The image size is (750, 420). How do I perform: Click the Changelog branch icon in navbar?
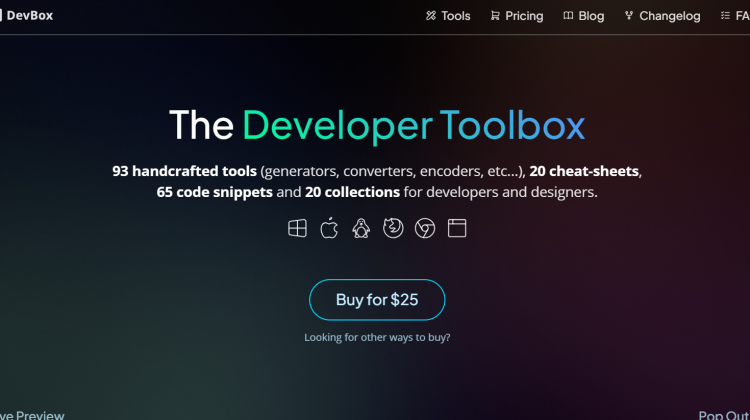tap(629, 16)
